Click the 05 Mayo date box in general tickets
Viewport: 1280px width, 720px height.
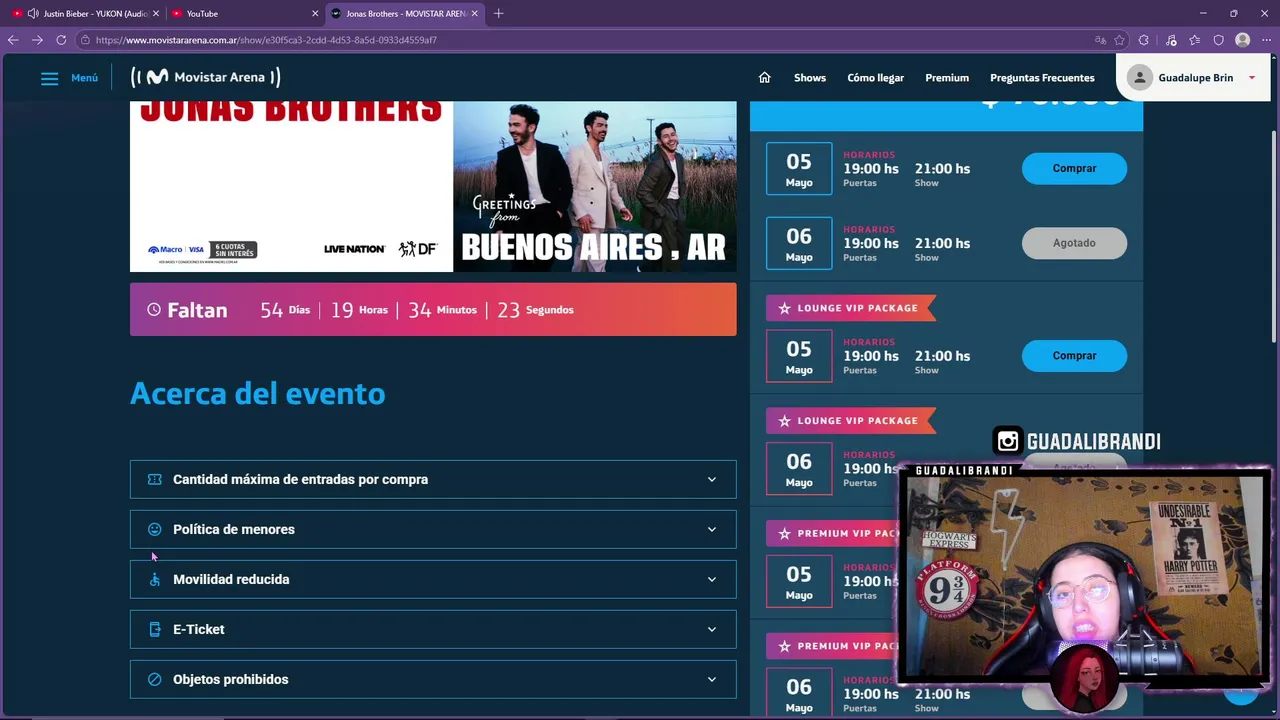click(799, 169)
